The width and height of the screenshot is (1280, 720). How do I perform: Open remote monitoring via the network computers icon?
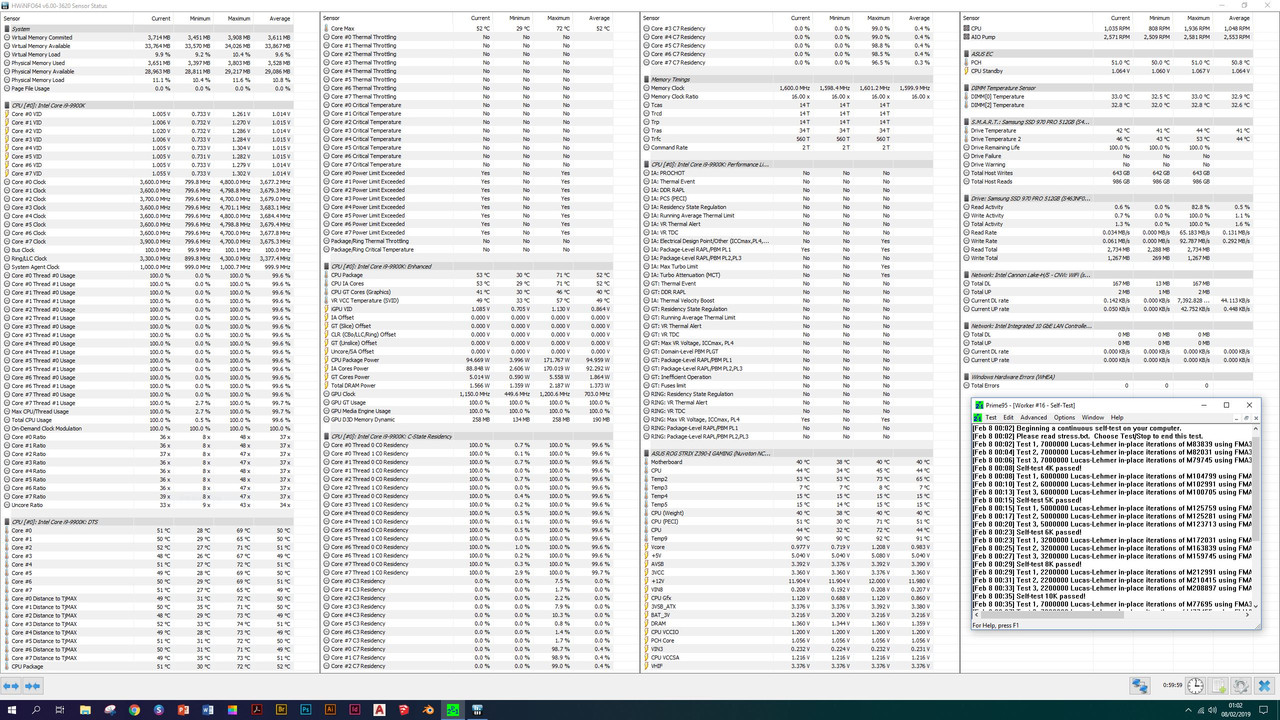[1140, 686]
